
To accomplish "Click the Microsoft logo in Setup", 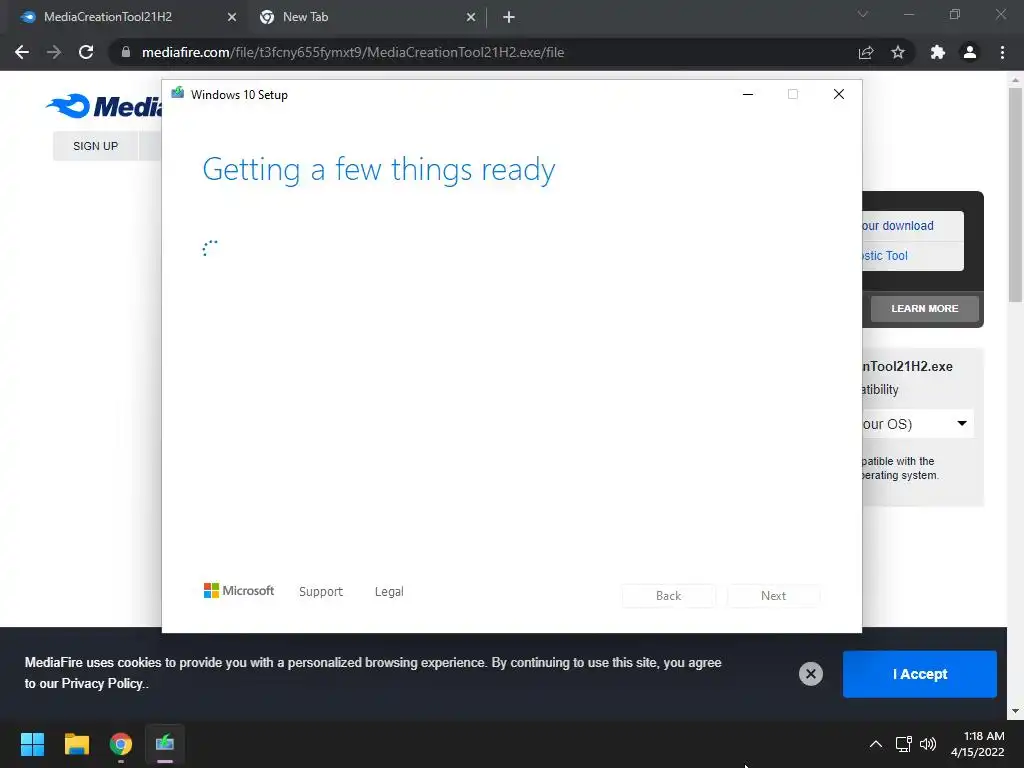I will click(x=239, y=591).
